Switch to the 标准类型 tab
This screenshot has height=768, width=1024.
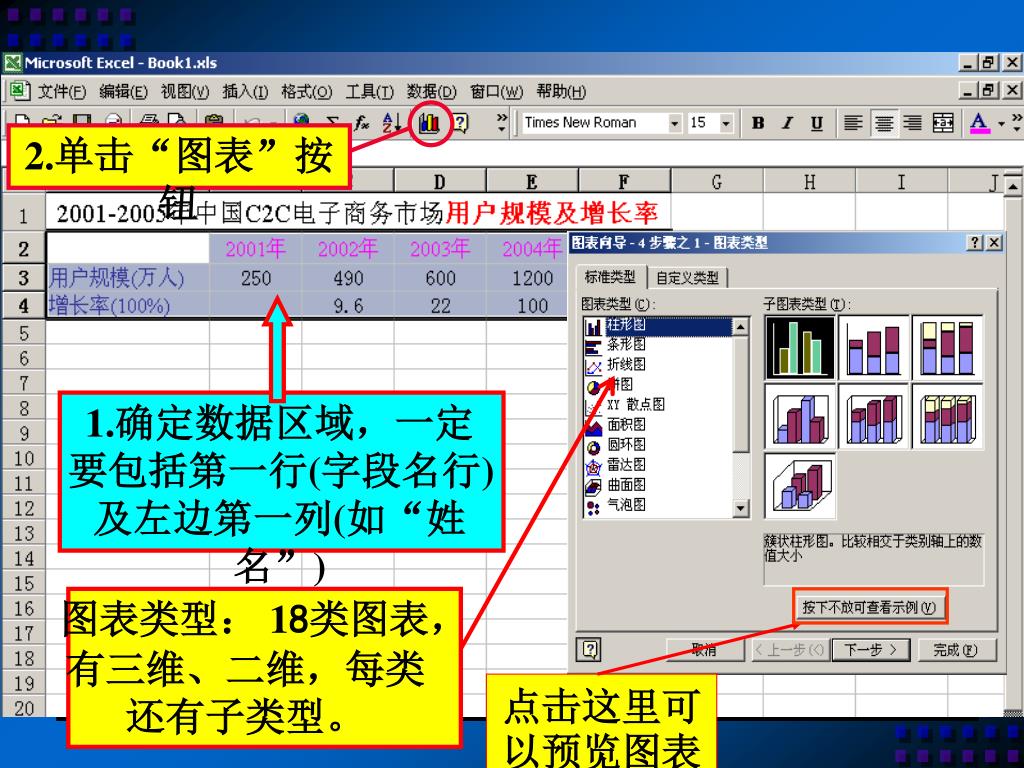[610, 277]
